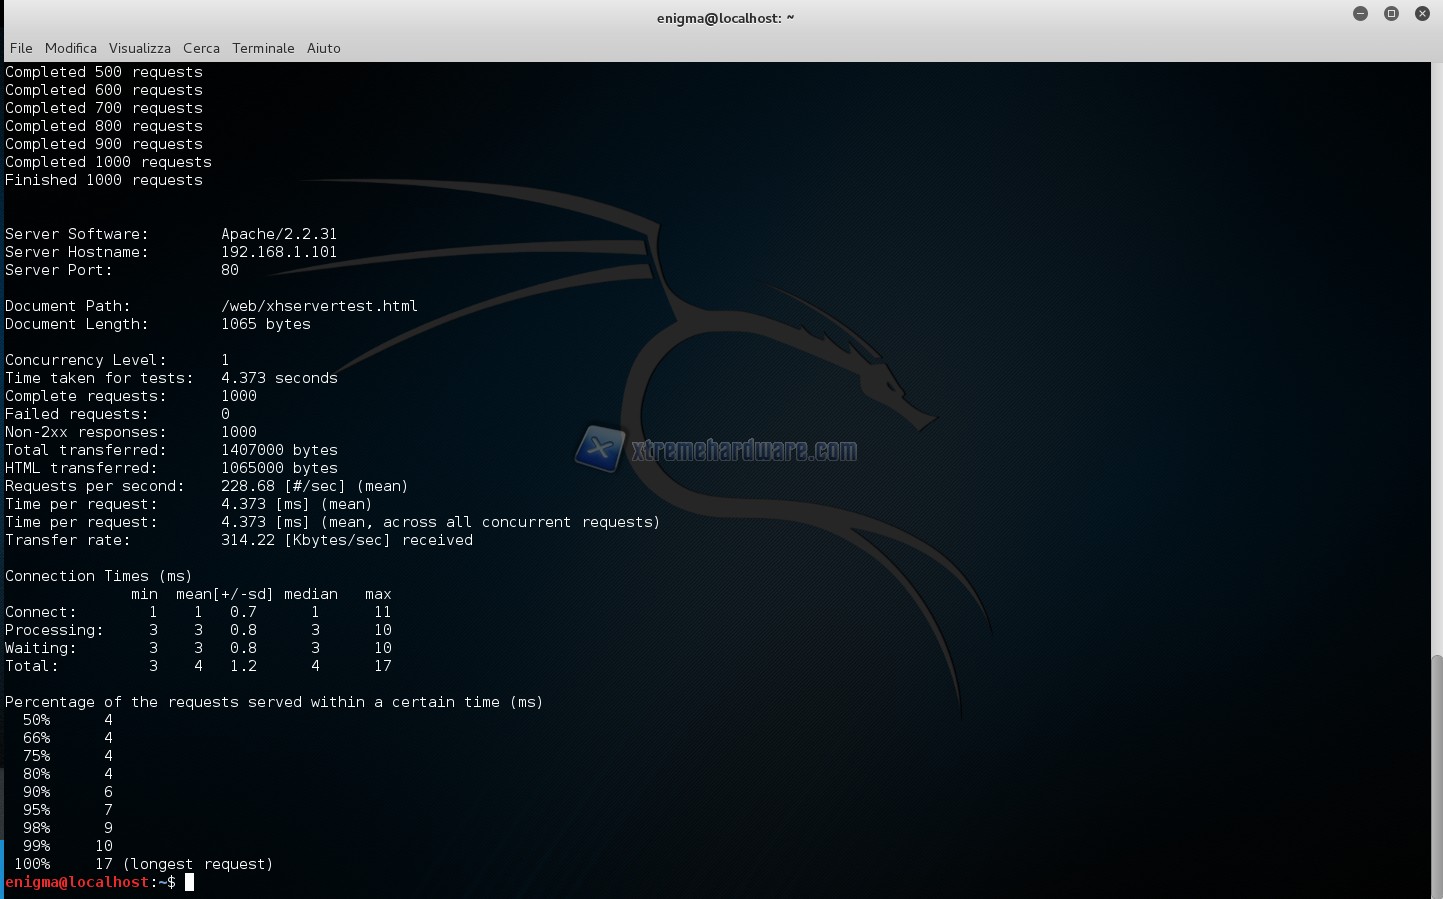This screenshot has height=899, width=1443.
Task: Open the Terminale menu
Action: pyautogui.click(x=263, y=48)
